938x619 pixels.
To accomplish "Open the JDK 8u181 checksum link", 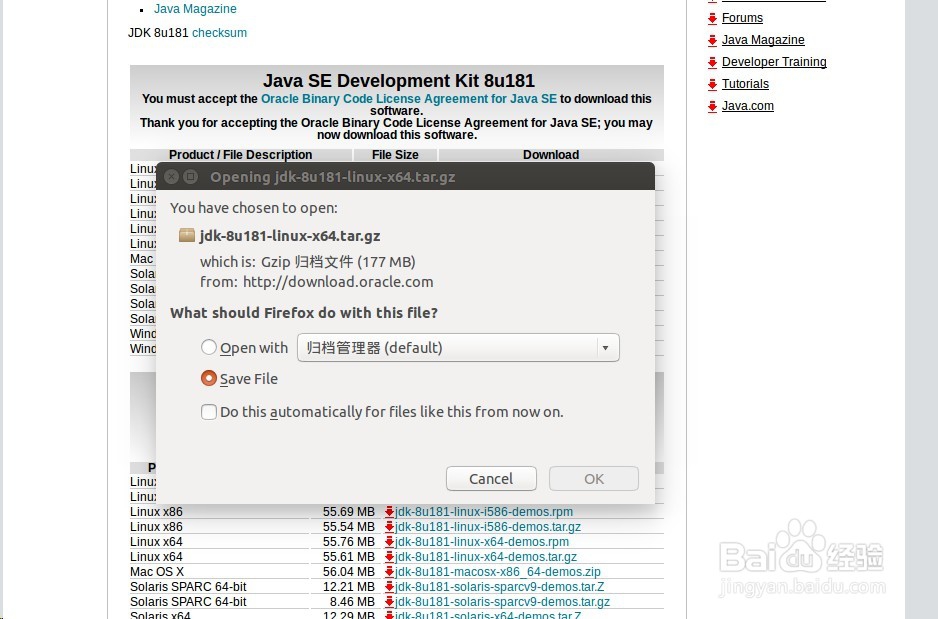I will [220, 33].
